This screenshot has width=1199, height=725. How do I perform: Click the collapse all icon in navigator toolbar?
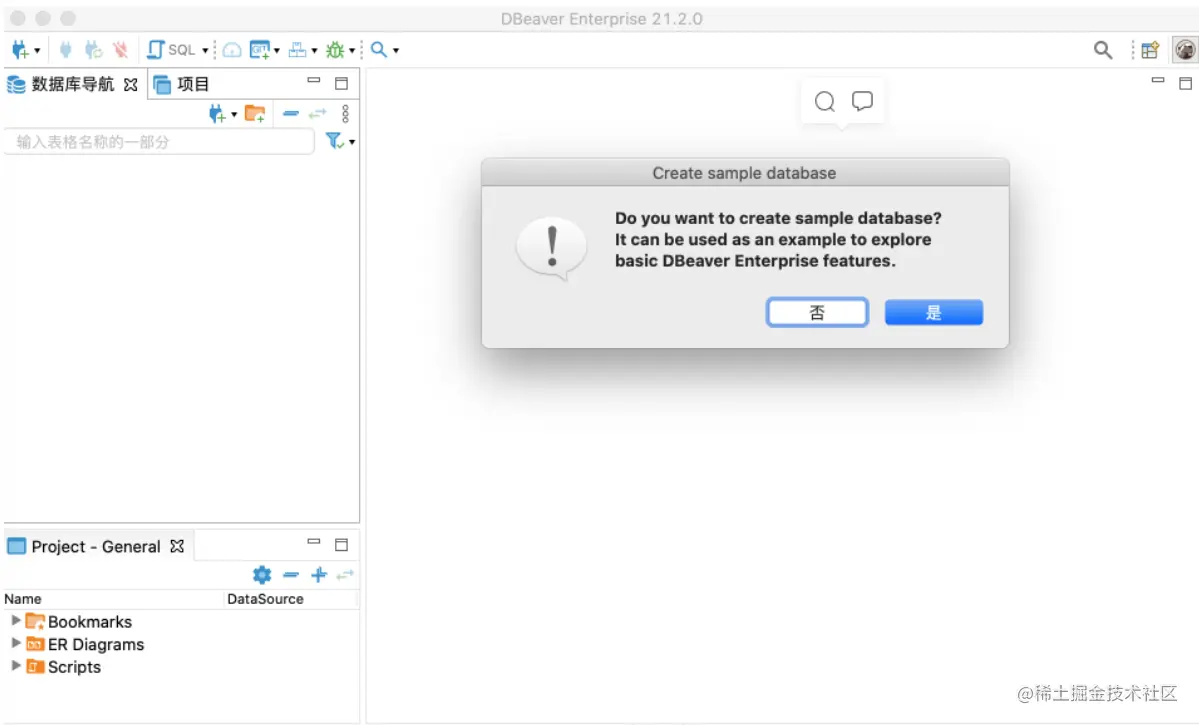pos(291,114)
